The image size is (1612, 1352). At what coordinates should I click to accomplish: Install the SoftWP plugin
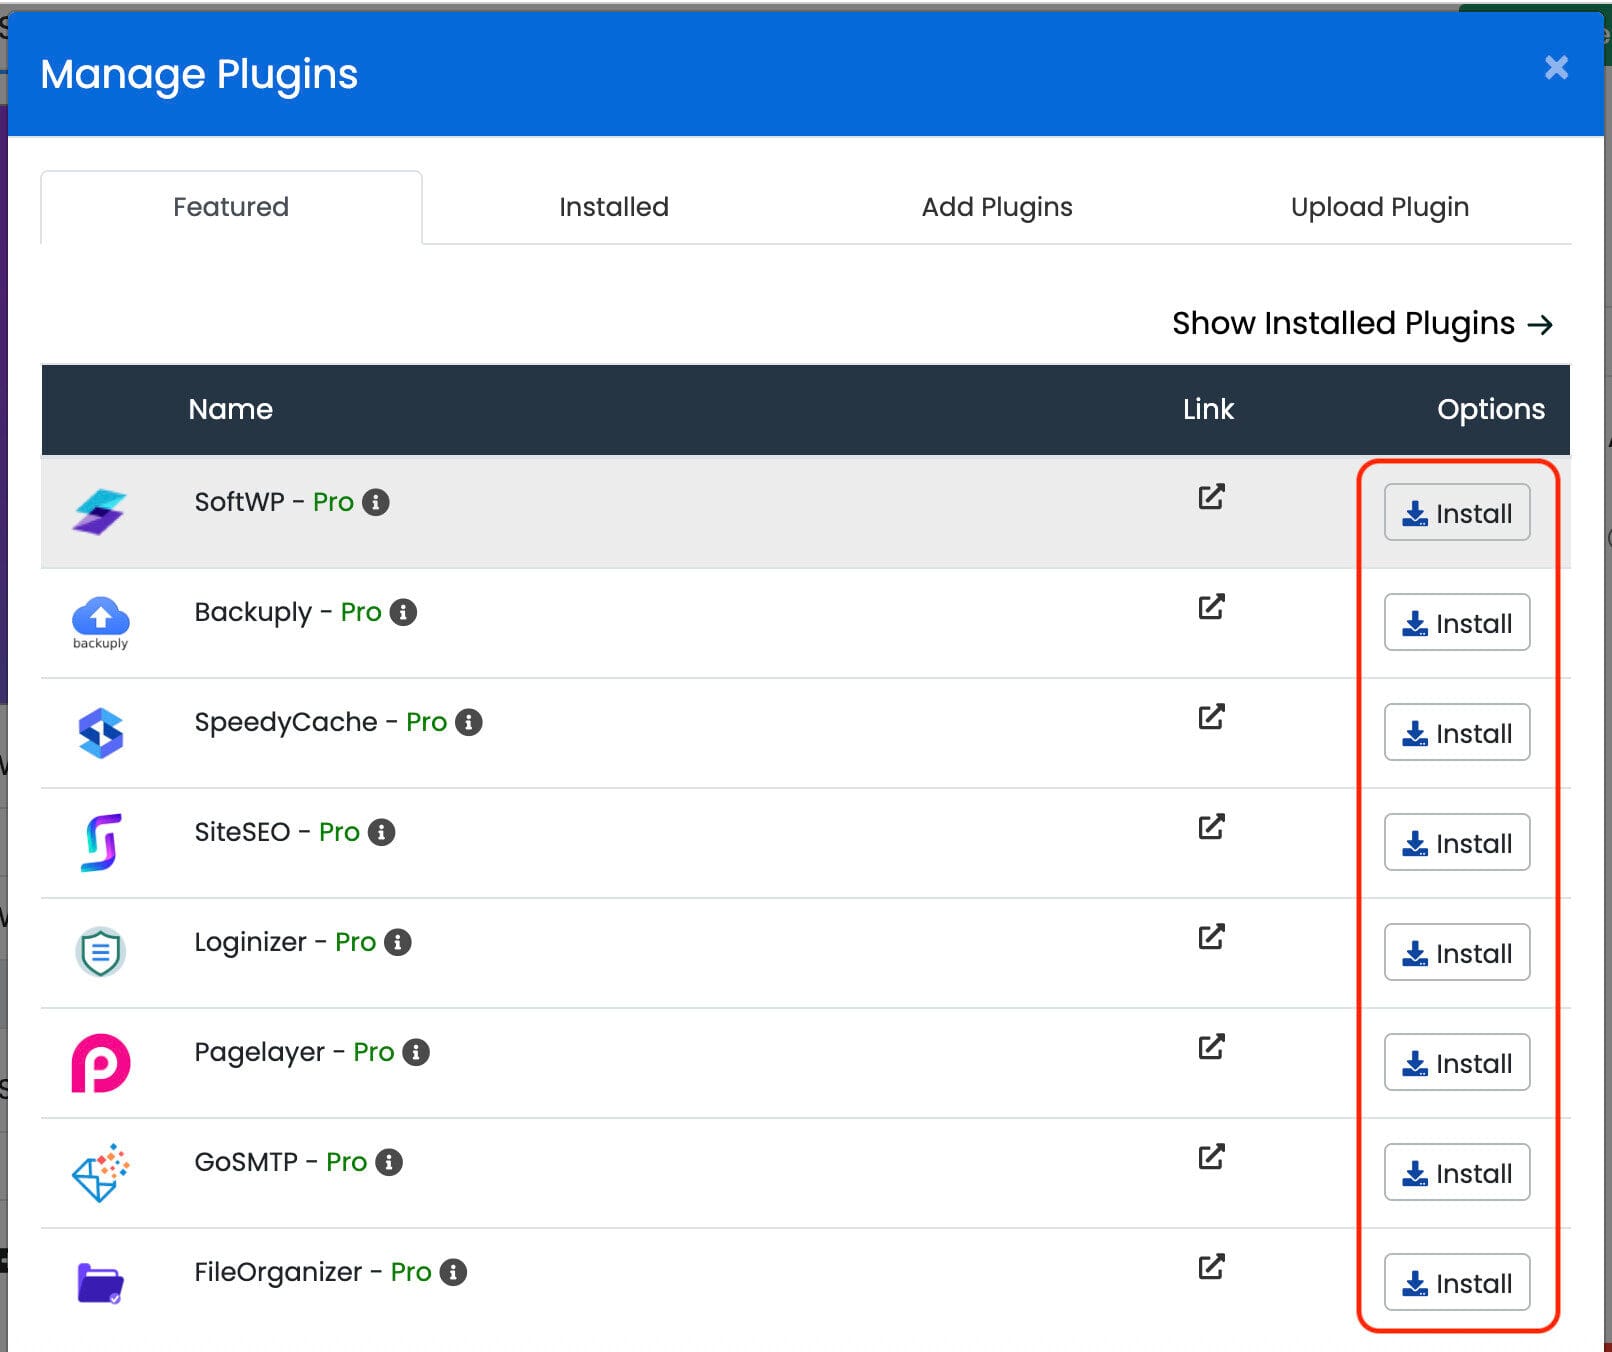click(x=1456, y=513)
